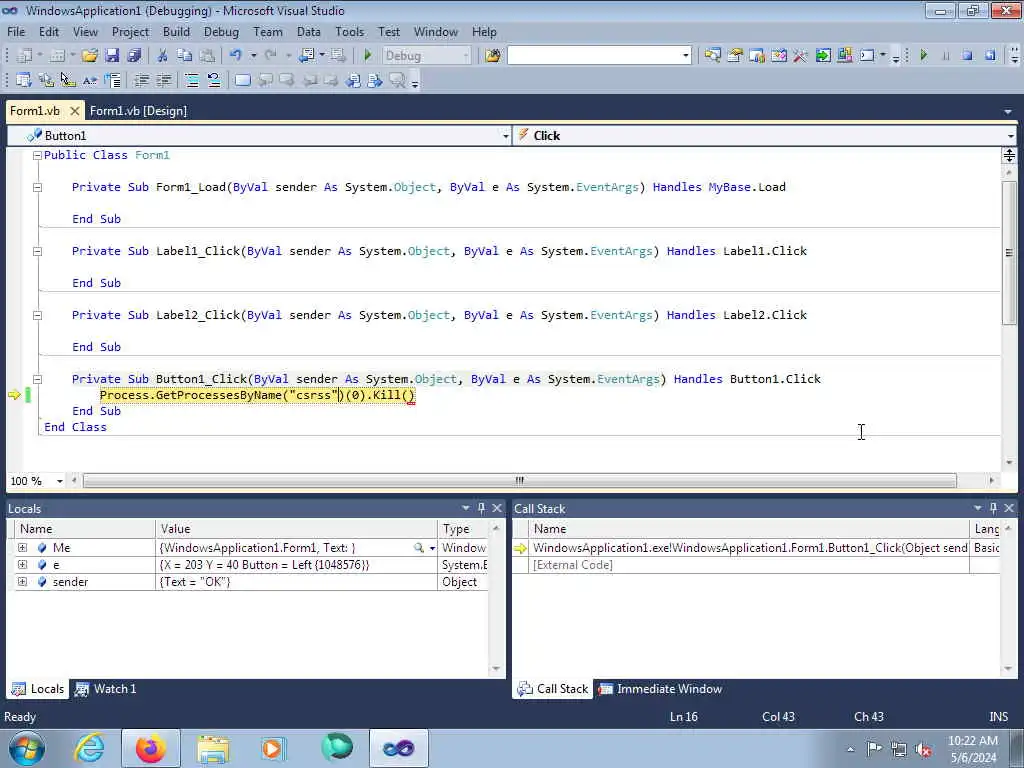Expand the sender variable in Locals
This screenshot has height=768, width=1024.
(x=22, y=582)
